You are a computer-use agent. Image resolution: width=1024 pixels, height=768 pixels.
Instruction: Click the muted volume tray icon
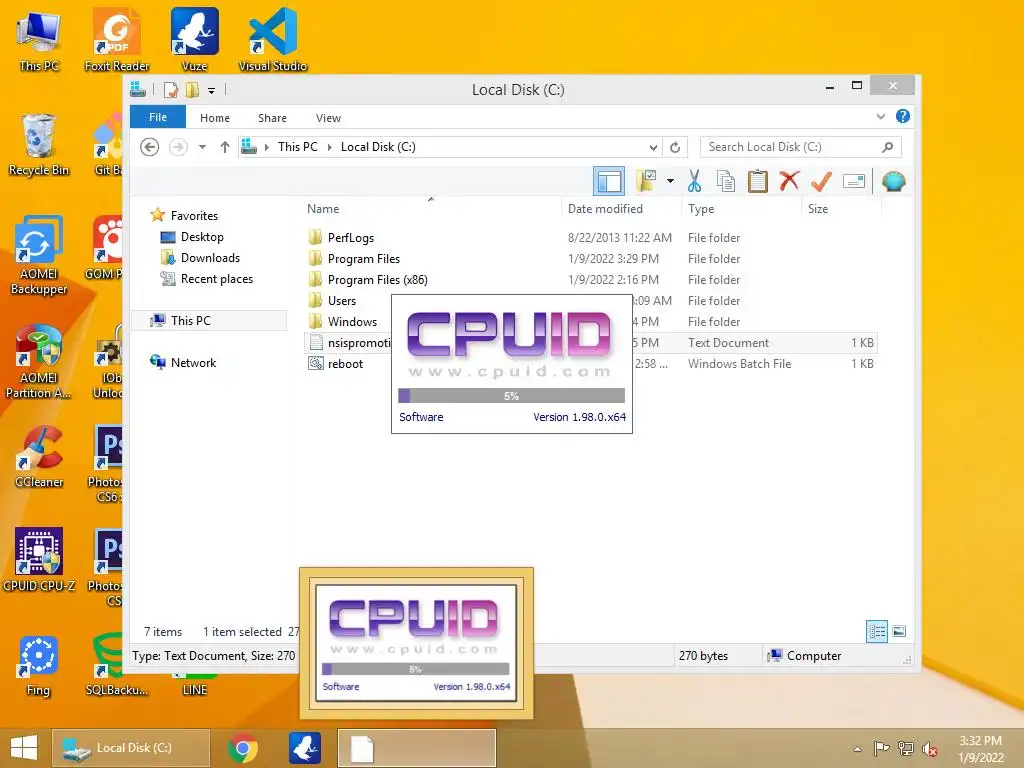[x=929, y=749]
